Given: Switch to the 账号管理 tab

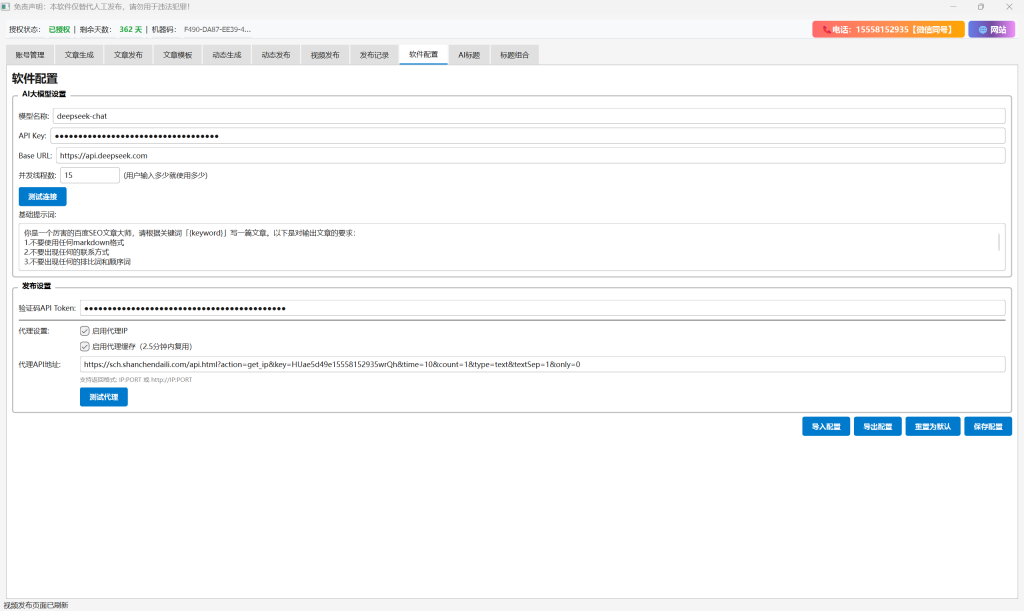Looking at the screenshot, I should point(30,55).
